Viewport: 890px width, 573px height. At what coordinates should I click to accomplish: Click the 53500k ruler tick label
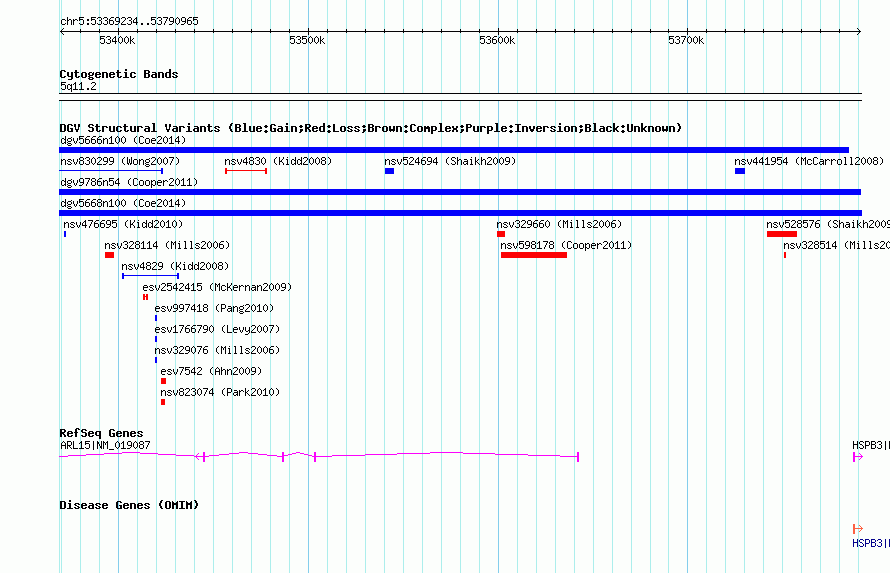coord(307,40)
